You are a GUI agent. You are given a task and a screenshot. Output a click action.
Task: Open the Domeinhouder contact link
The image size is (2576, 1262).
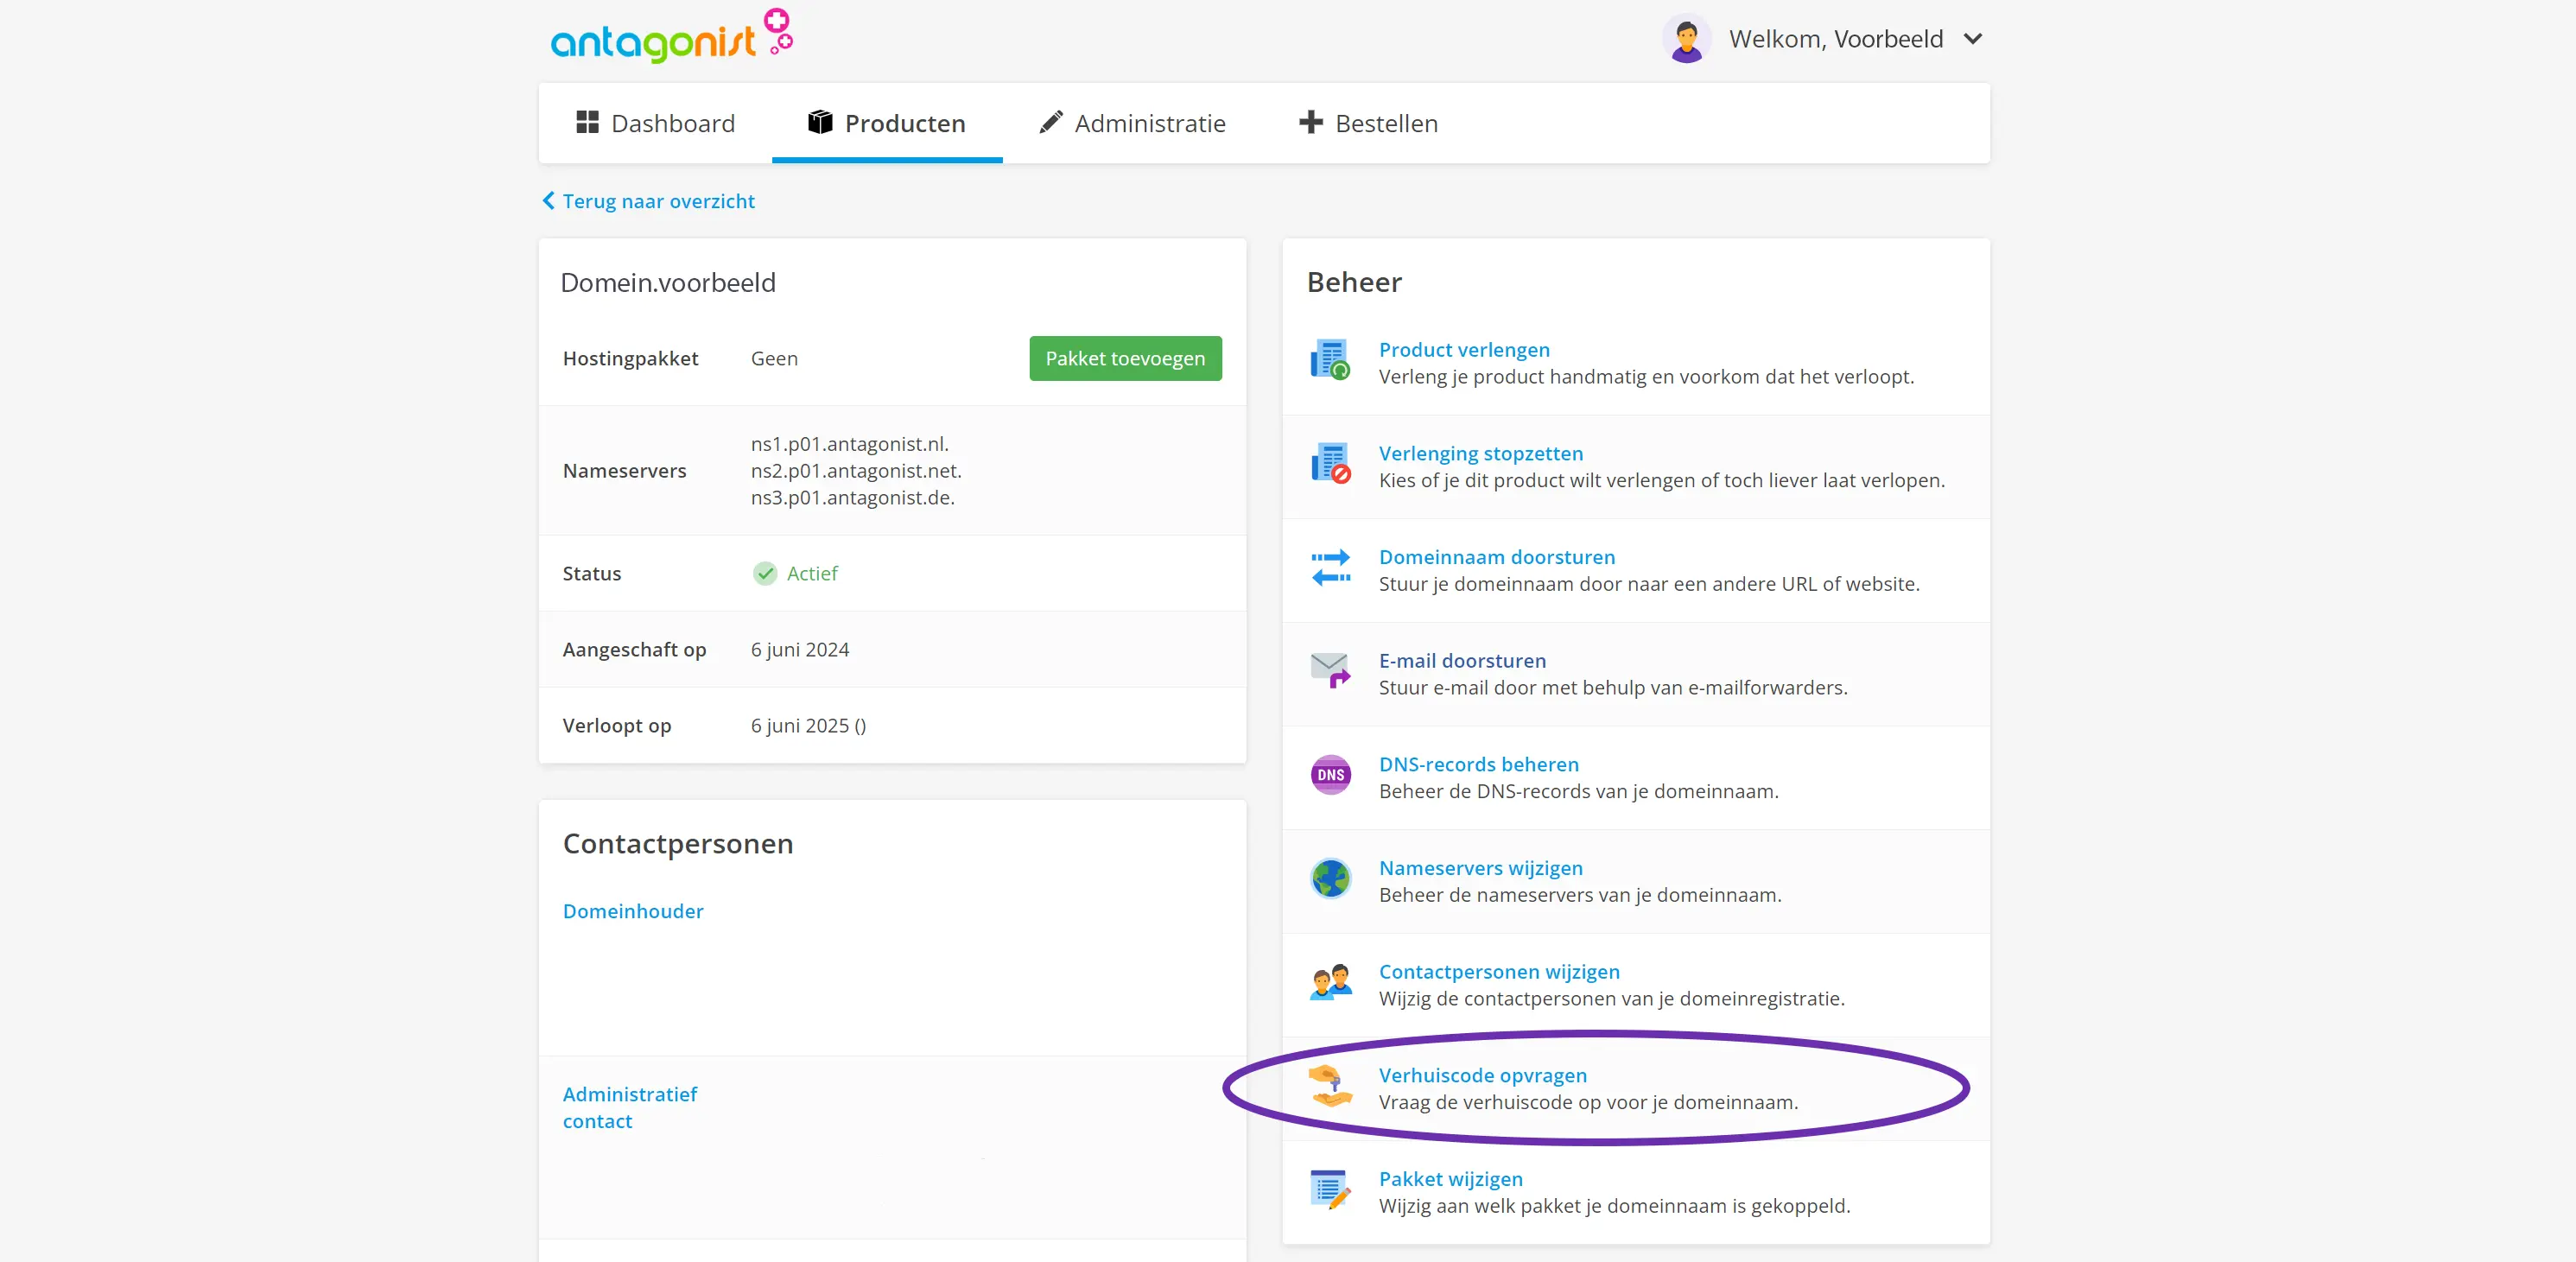632,911
